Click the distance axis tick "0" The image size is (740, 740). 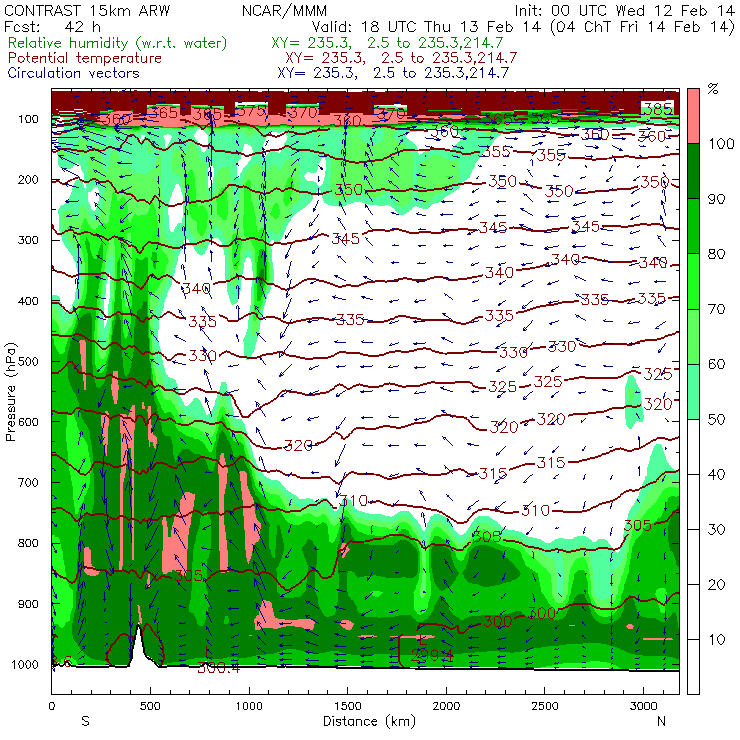tap(51, 706)
